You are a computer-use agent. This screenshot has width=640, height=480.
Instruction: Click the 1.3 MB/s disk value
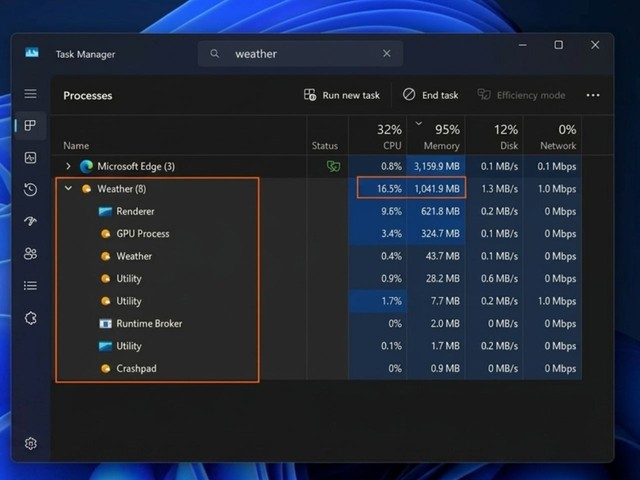click(x=499, y=189)
